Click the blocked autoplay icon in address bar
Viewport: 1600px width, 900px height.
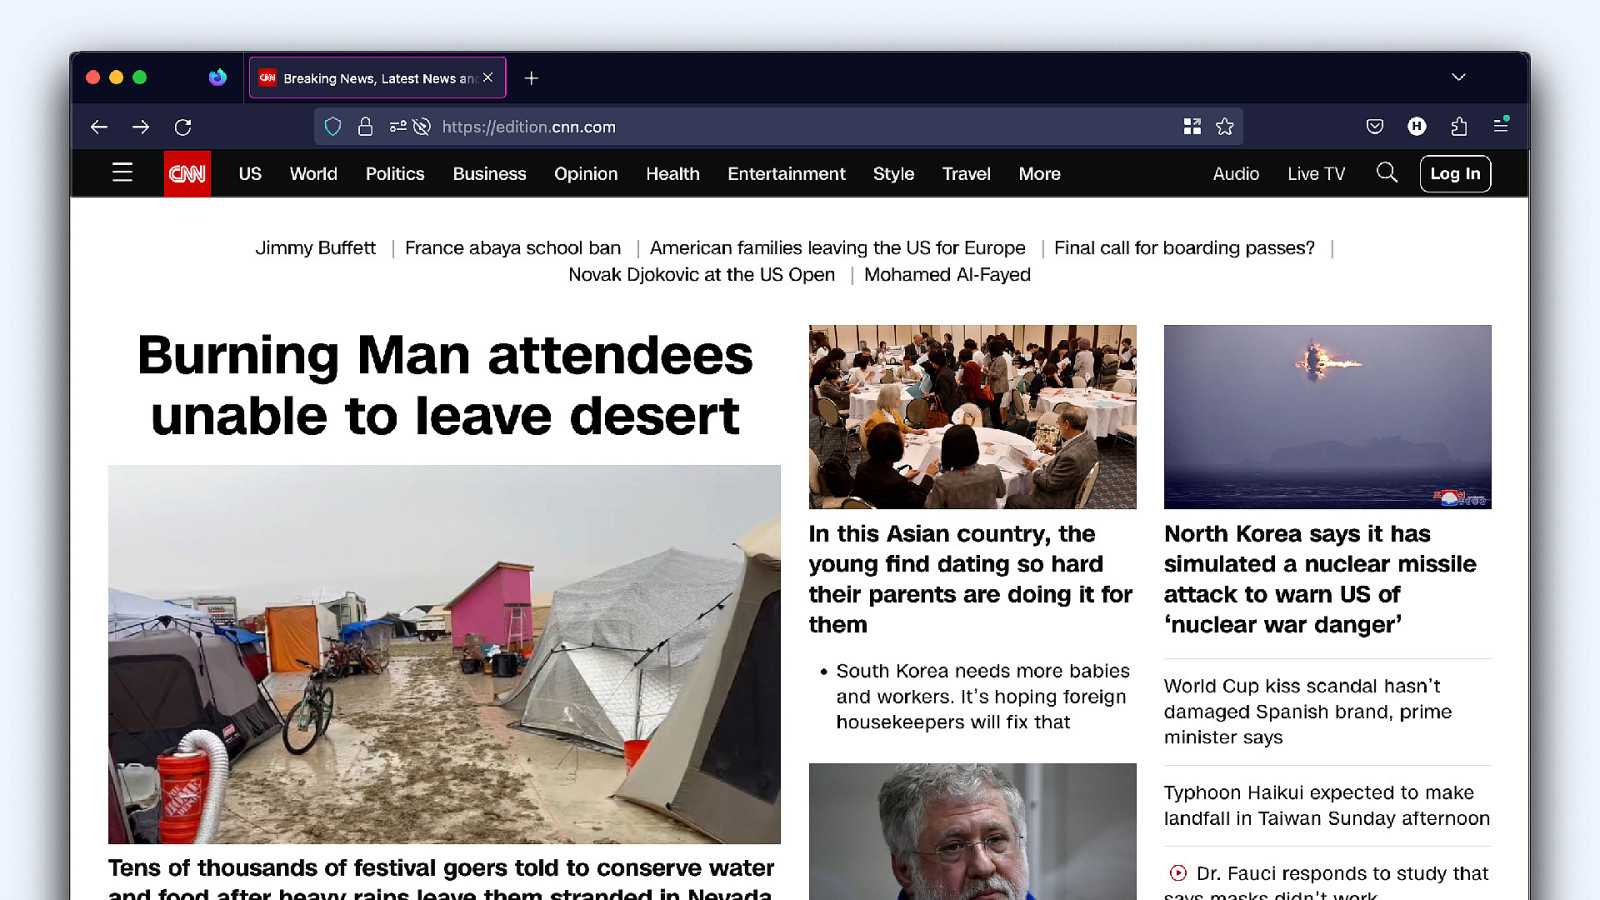(422, 127)
